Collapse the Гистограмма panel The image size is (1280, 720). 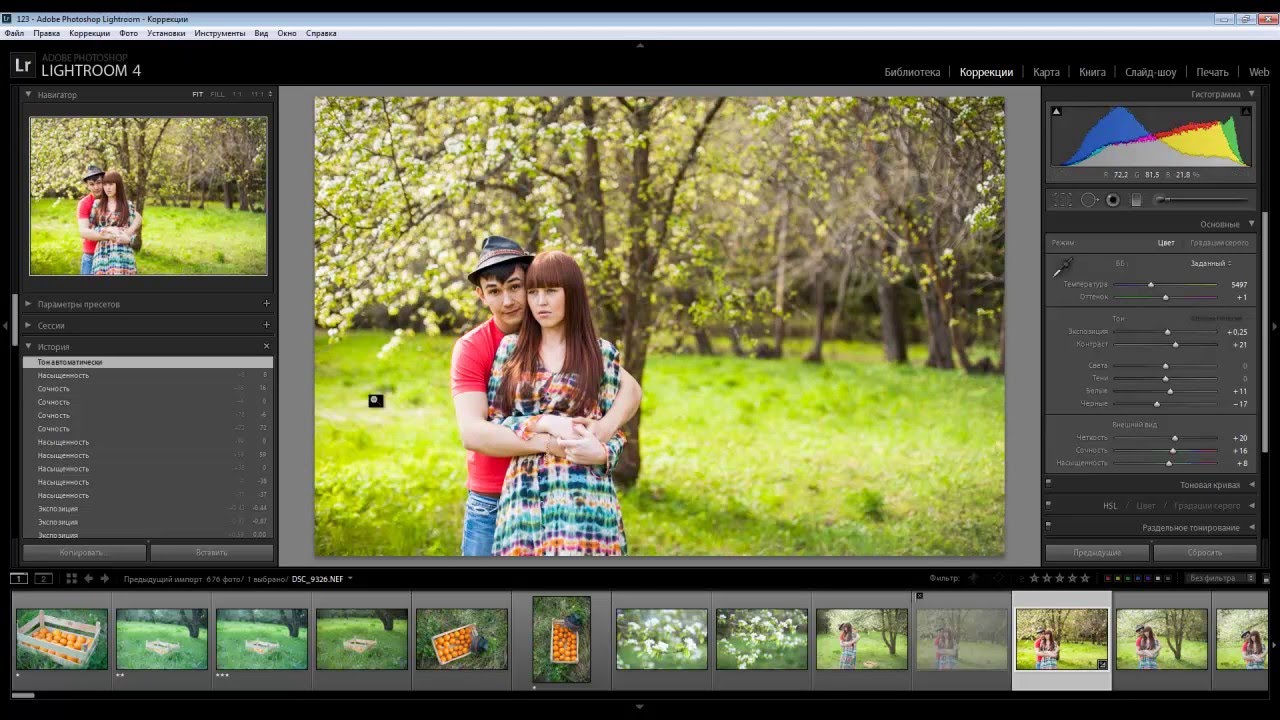pyautogui.click(x=1251, y=94)
